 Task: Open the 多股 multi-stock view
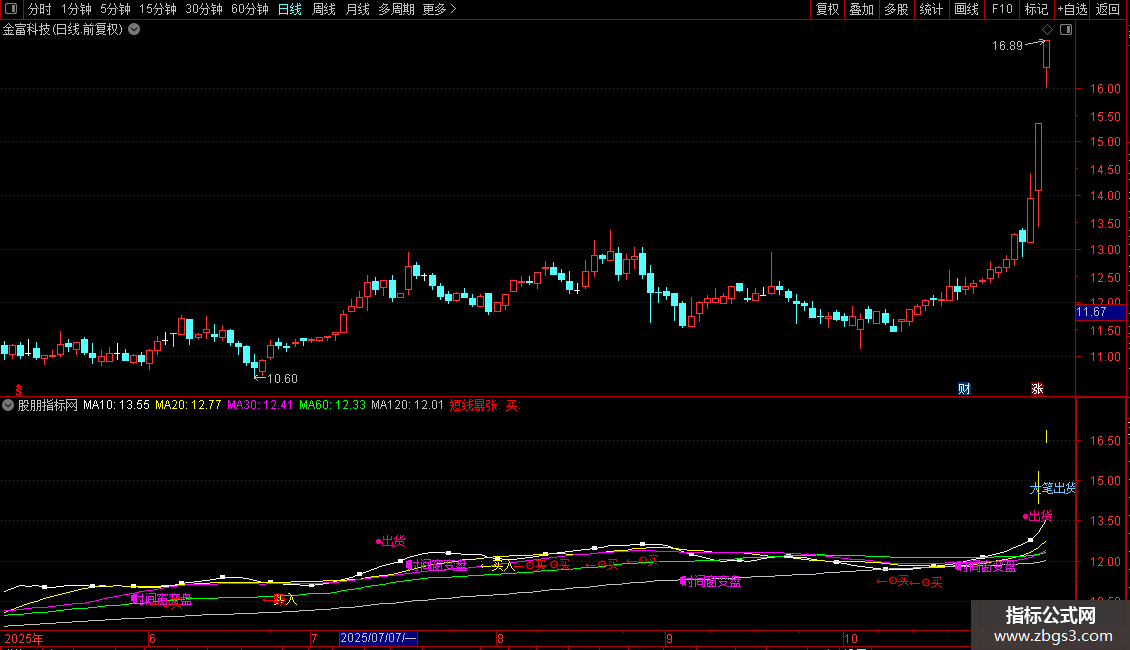pos(896,9)
